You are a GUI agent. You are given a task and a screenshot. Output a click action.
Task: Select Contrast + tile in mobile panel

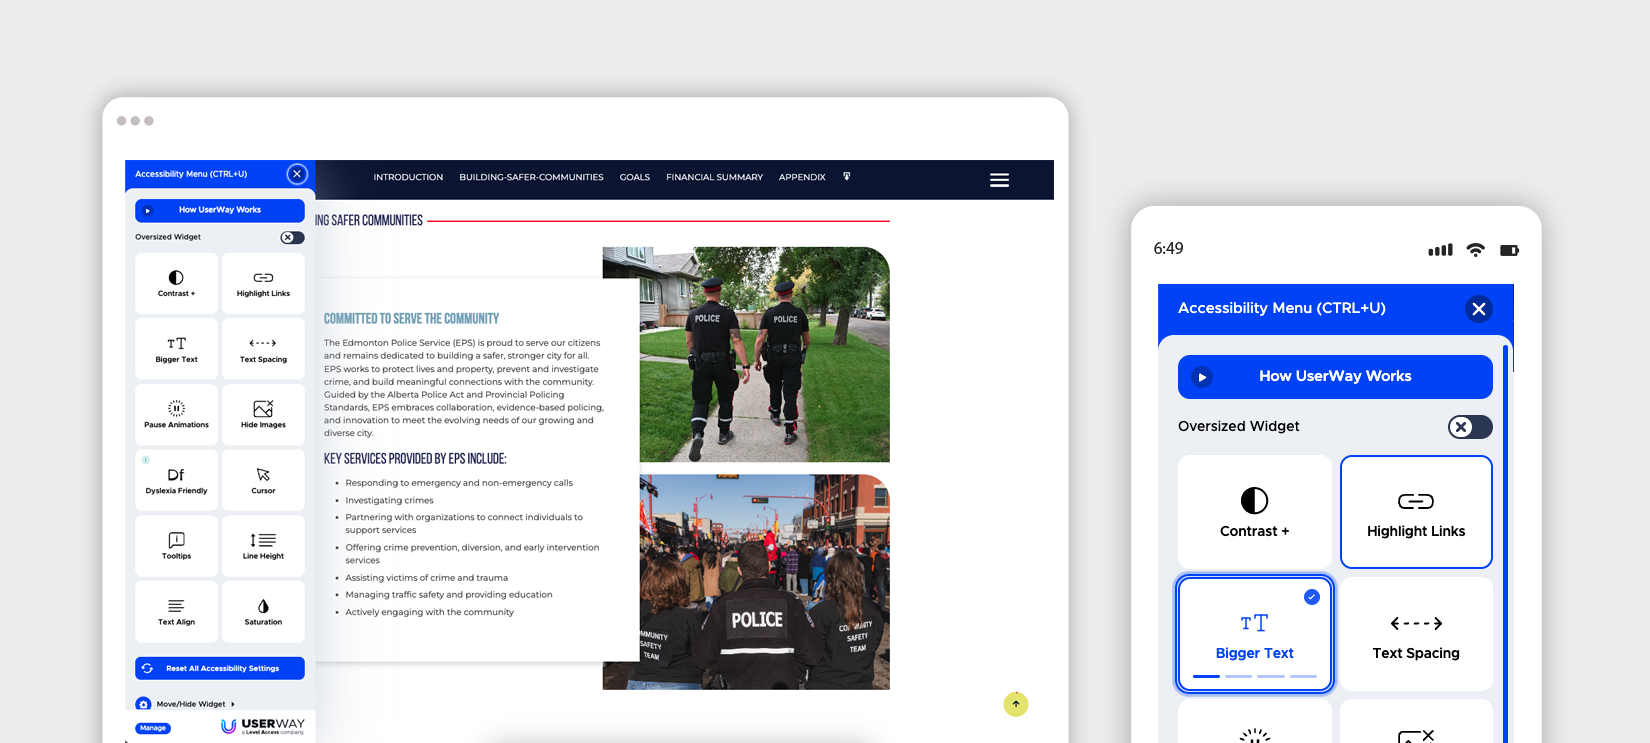(x=1254, y=512)
